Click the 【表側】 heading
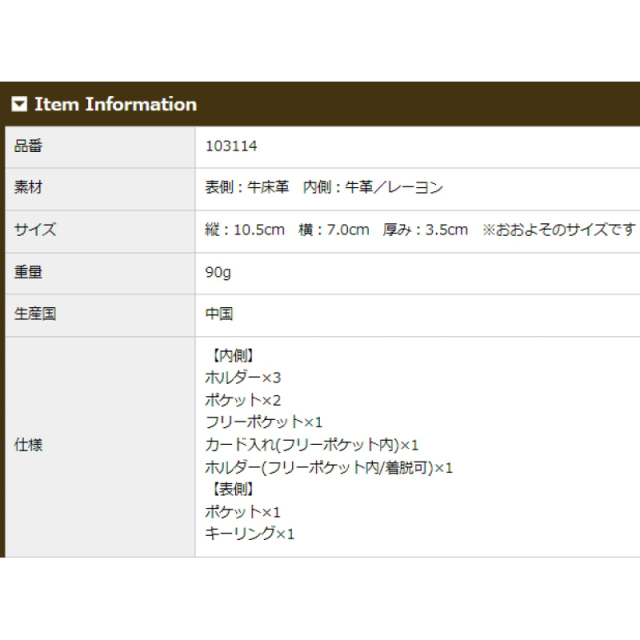Image resolution: width=640 pixels, height=640 pixels. click(x=233, y=489)
